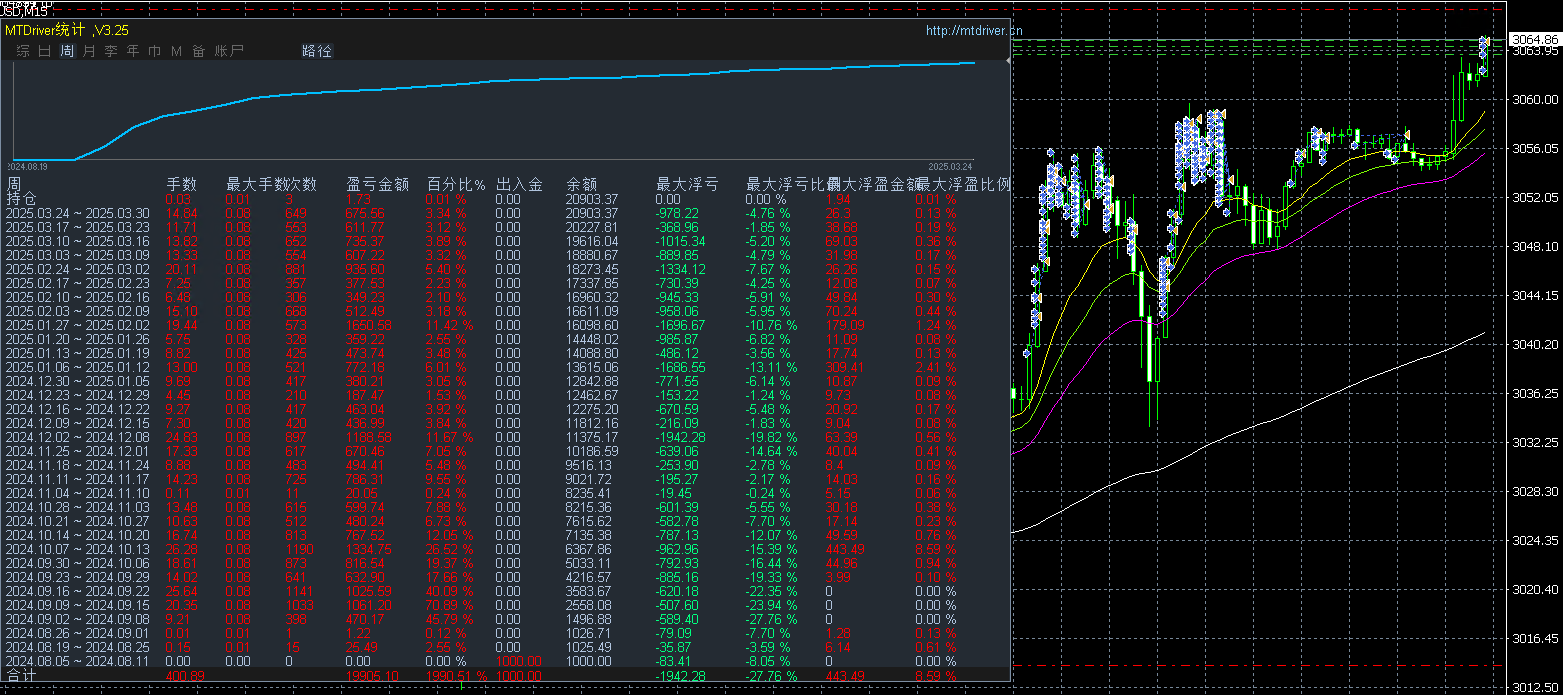
Task: Click the 手数 column header
Action: (181, 184)
